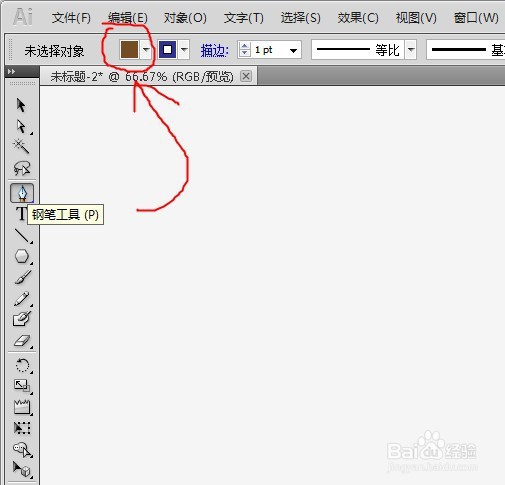
Task: Select the Paintbrush tool
Action: [22, 277]
